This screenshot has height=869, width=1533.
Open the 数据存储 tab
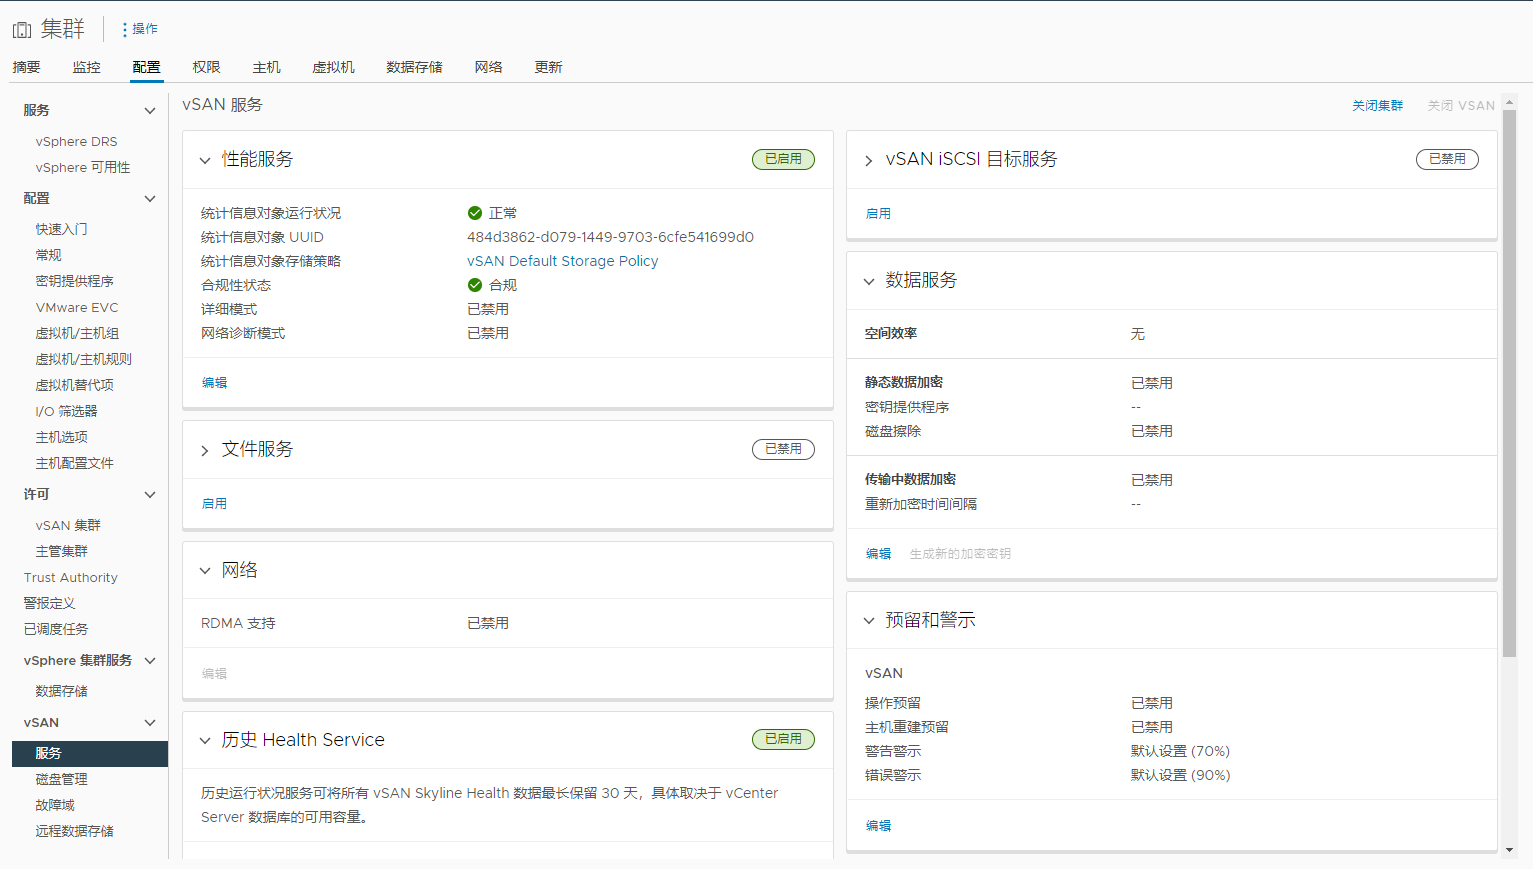click(x=414, y=67)
